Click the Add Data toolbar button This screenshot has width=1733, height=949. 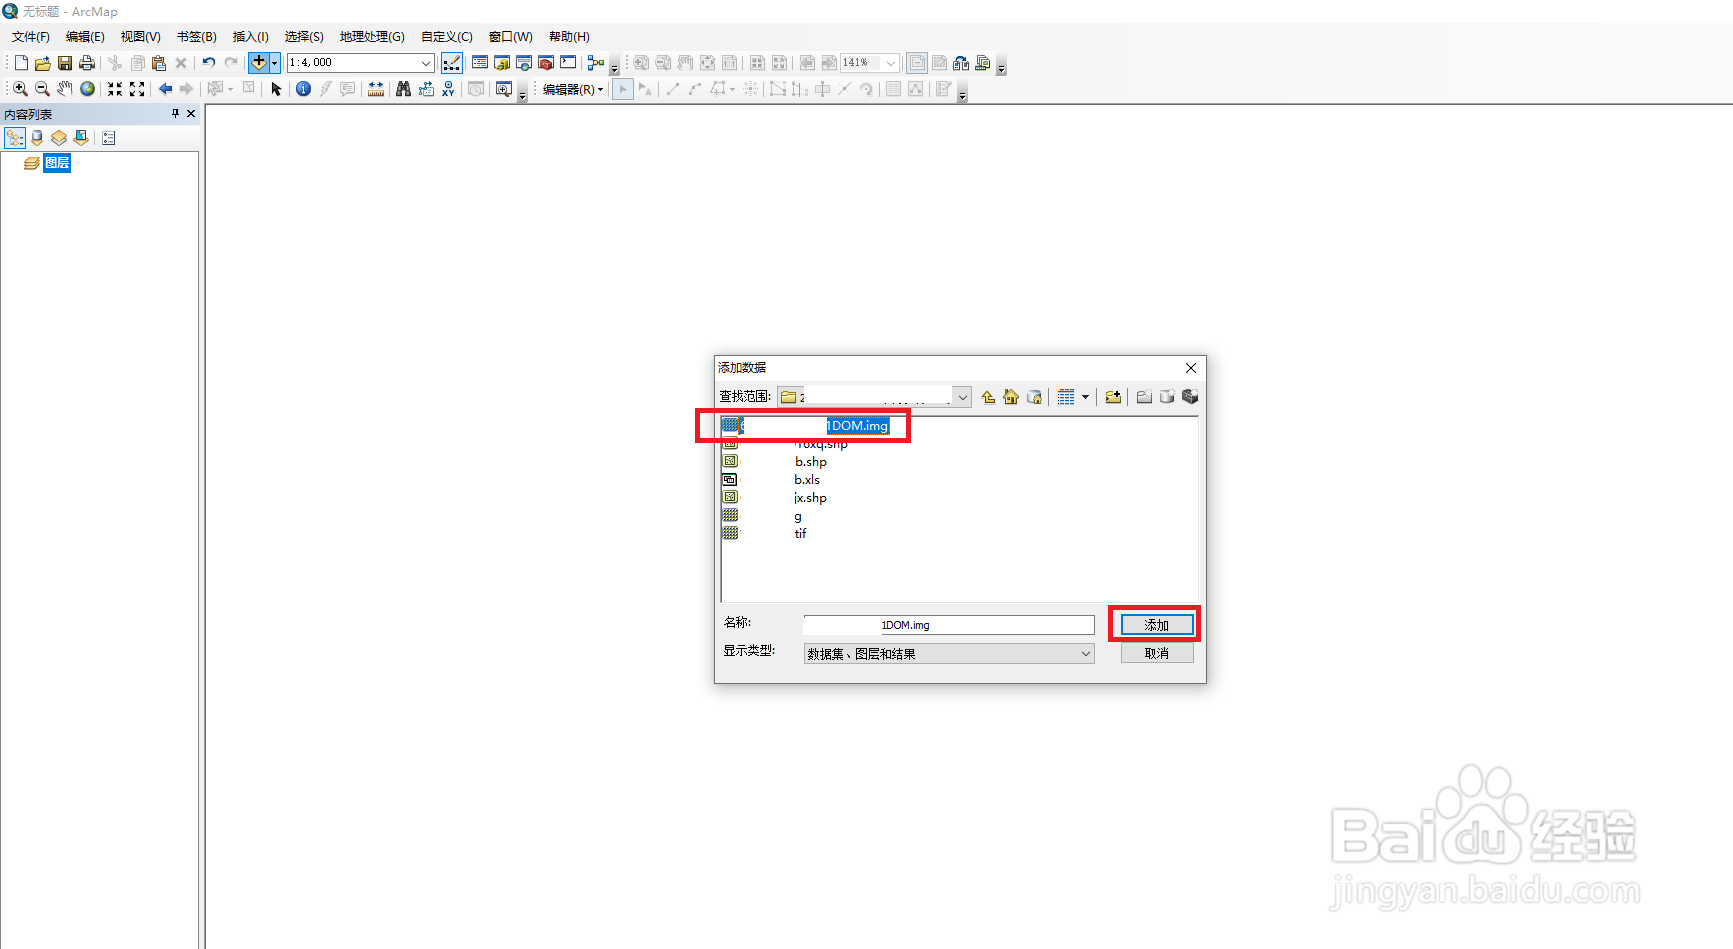[258, 62]
